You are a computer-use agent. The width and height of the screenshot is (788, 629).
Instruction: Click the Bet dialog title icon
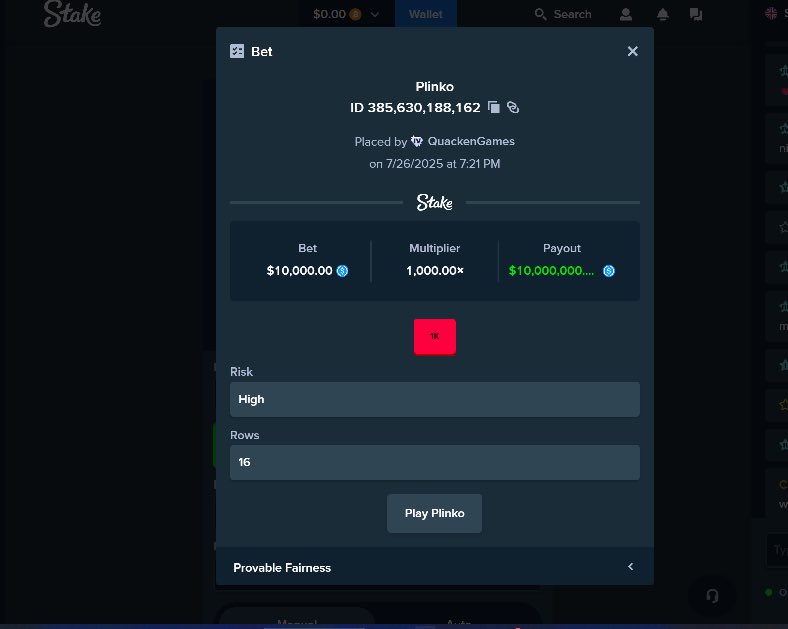pyautogui.click(x=237, y=51)
